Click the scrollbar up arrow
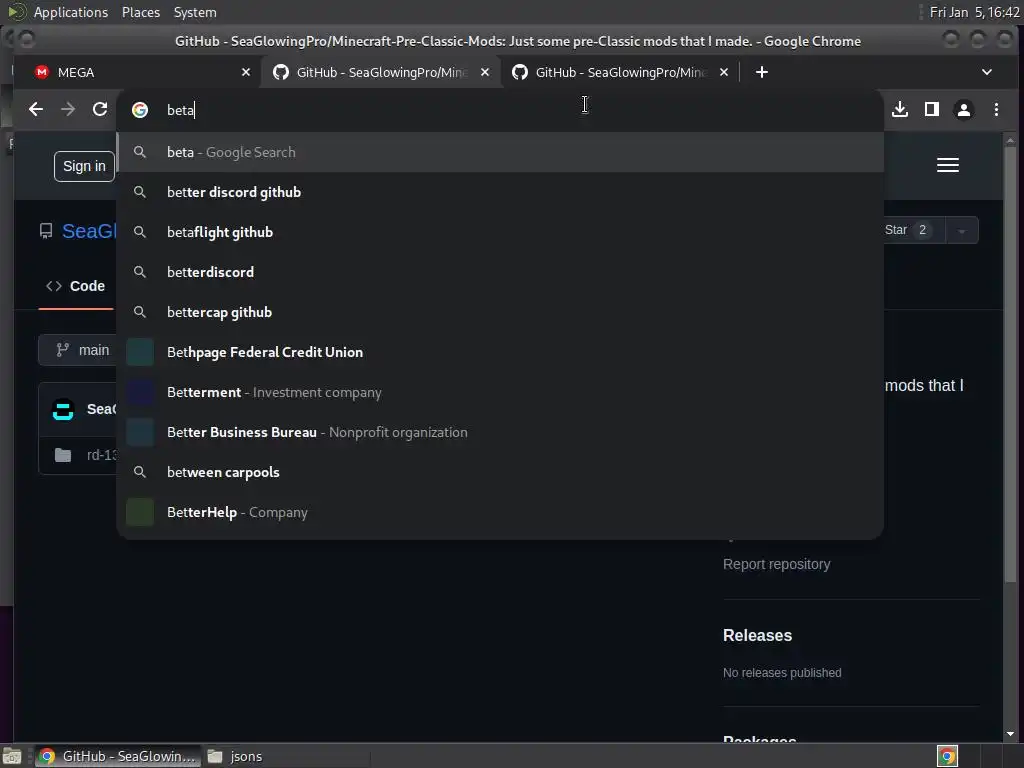This screenshot has height=768, width=1024. 1010,141
